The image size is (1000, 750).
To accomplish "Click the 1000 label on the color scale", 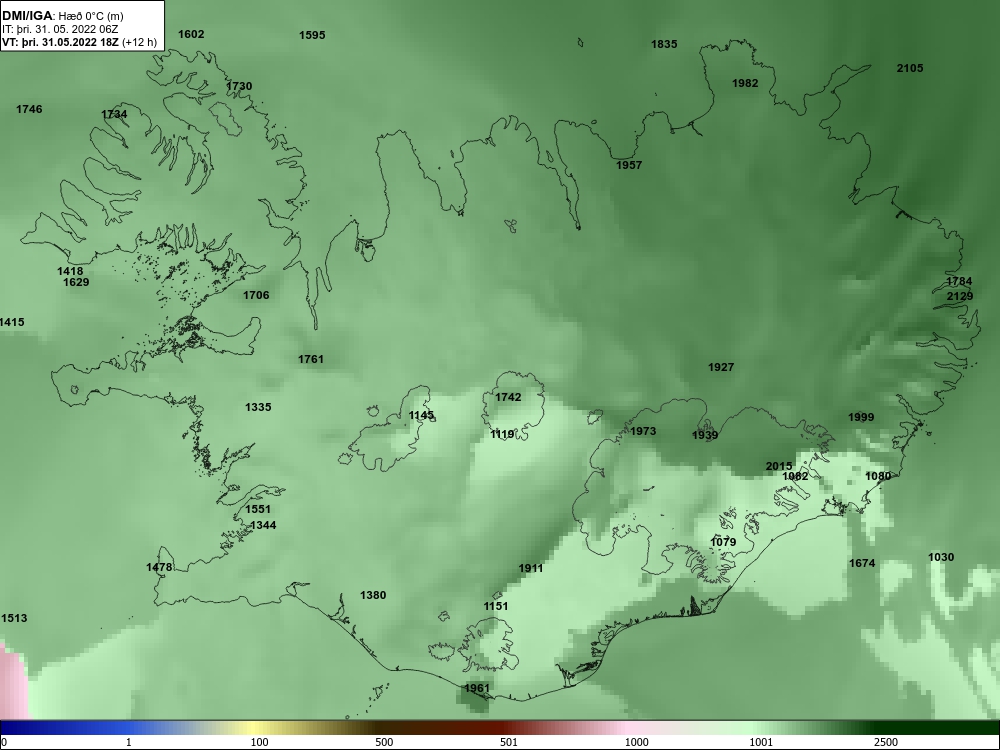I will [x=636, y=742].
